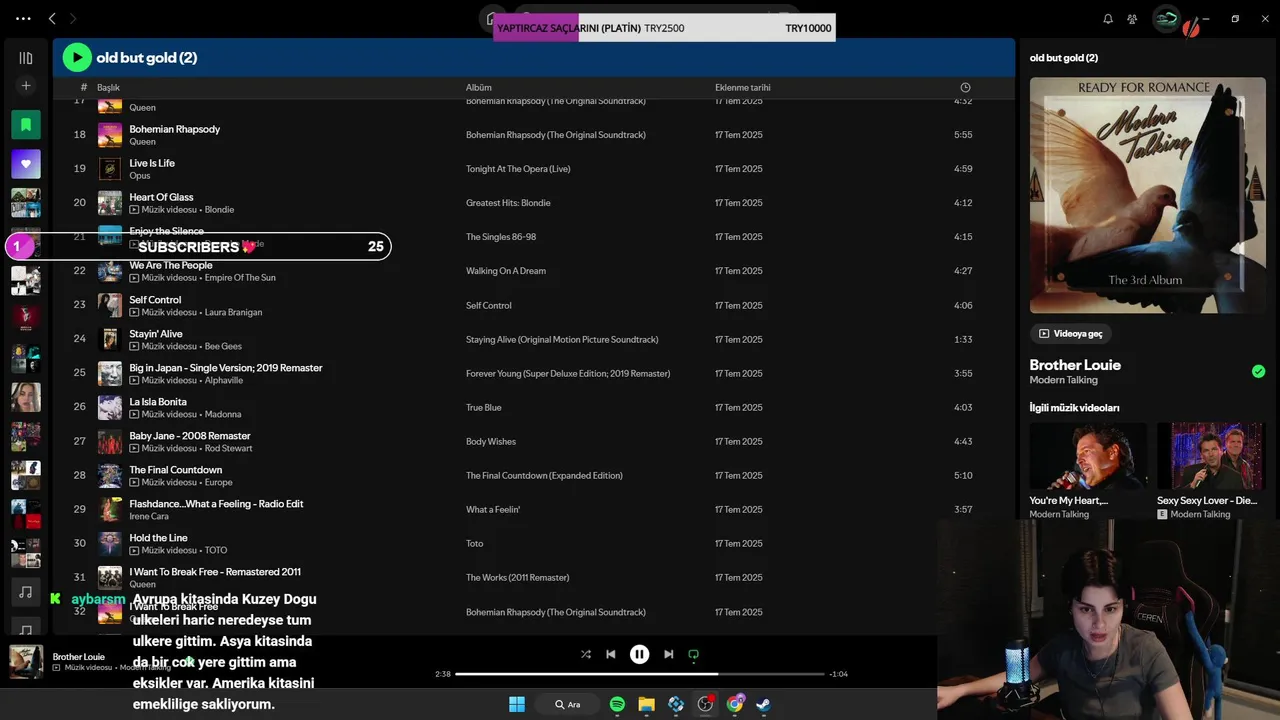
Task: Open the friend activity icon
Action: (x=1132, y=18)
